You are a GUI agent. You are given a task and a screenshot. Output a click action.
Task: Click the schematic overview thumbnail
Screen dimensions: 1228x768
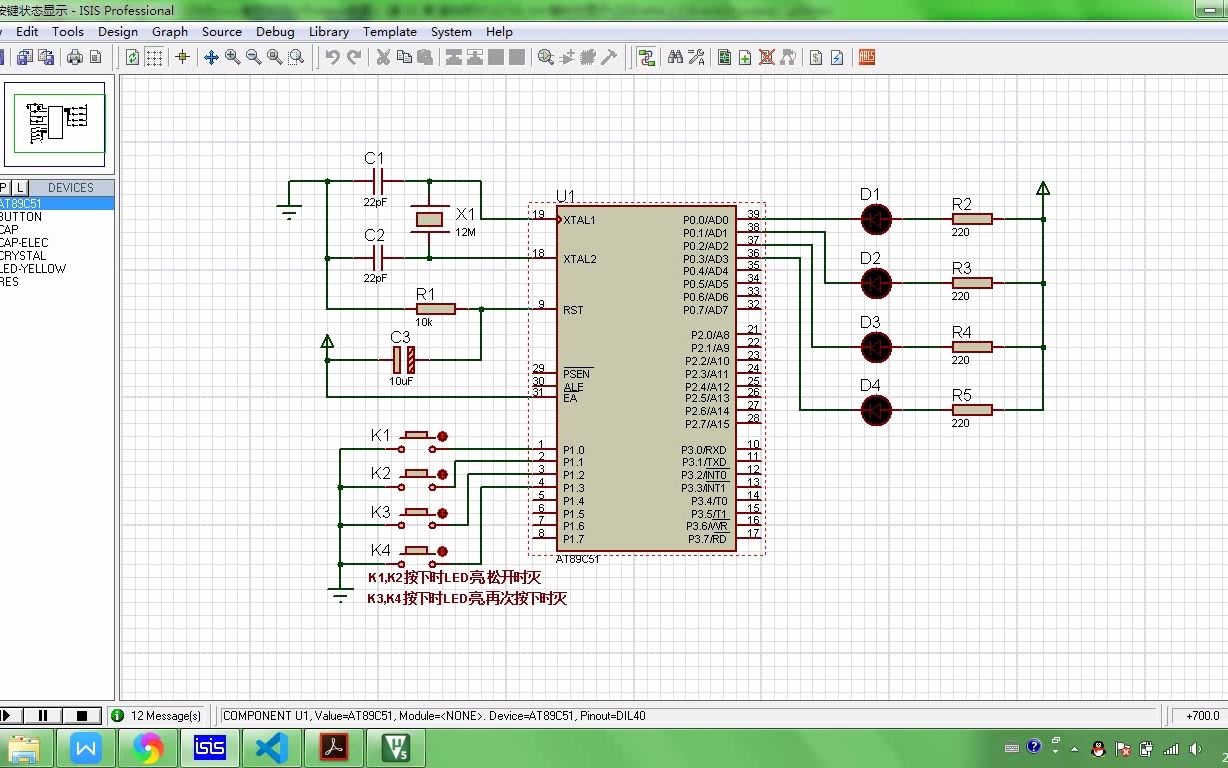click(57, 123)
